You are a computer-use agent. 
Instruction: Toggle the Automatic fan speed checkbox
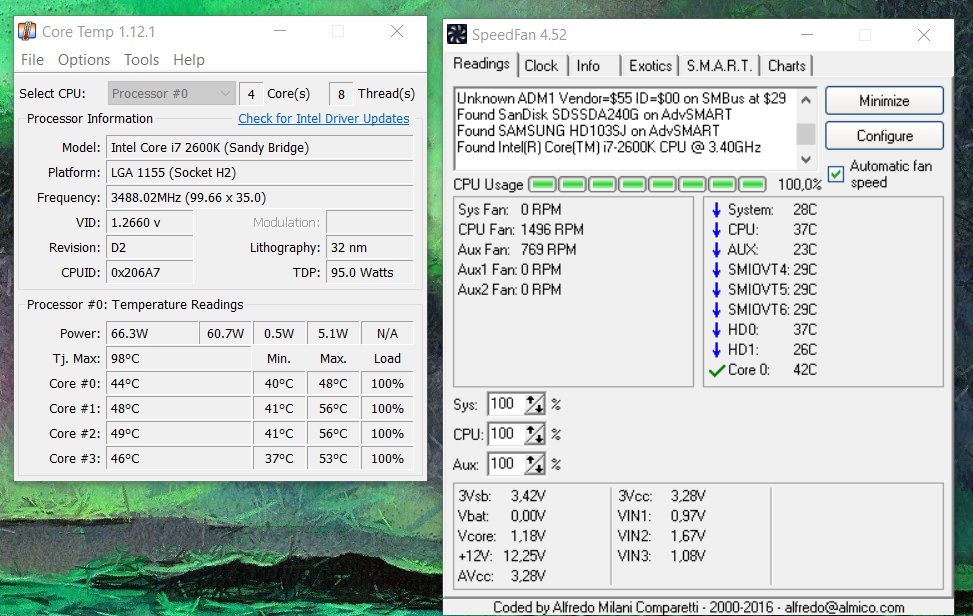(x=836, y=174)
